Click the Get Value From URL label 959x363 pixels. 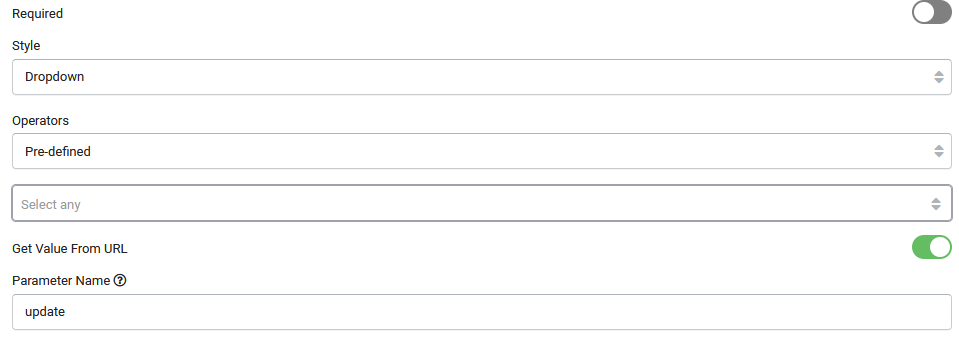(70, 249)
